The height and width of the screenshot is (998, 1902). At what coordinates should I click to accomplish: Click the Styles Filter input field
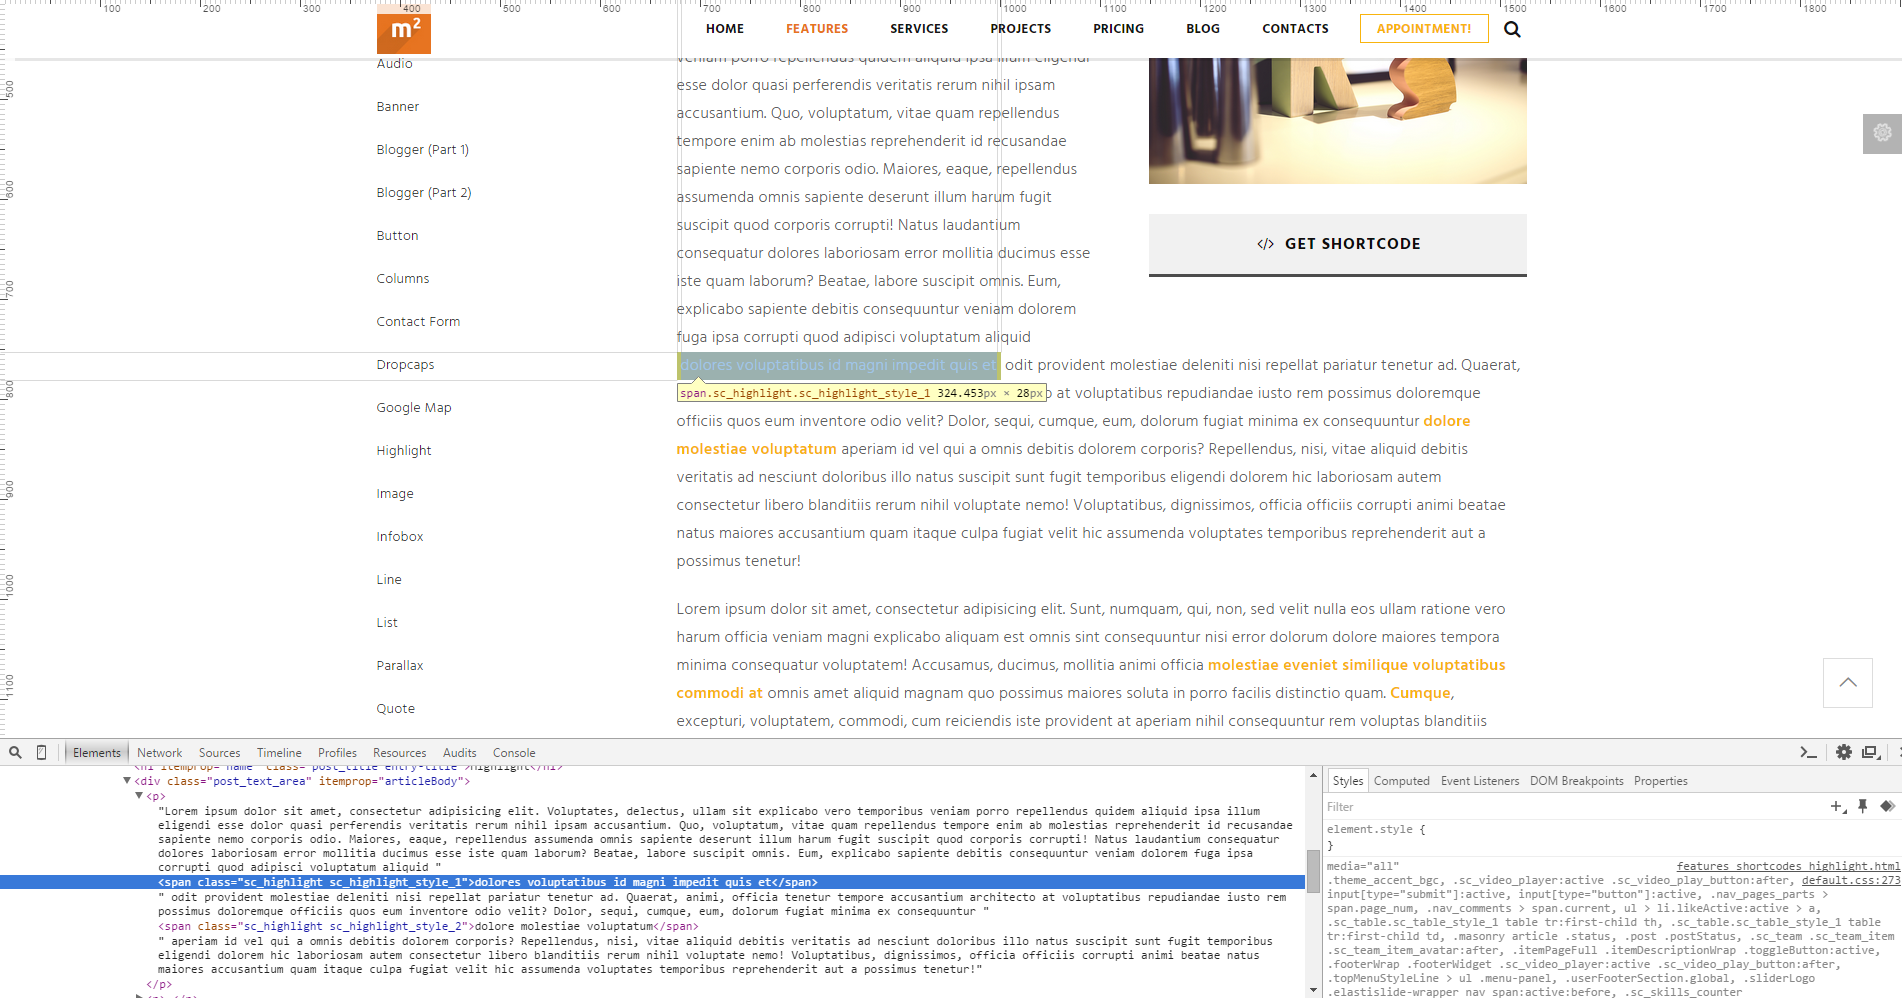[1570, 807]
